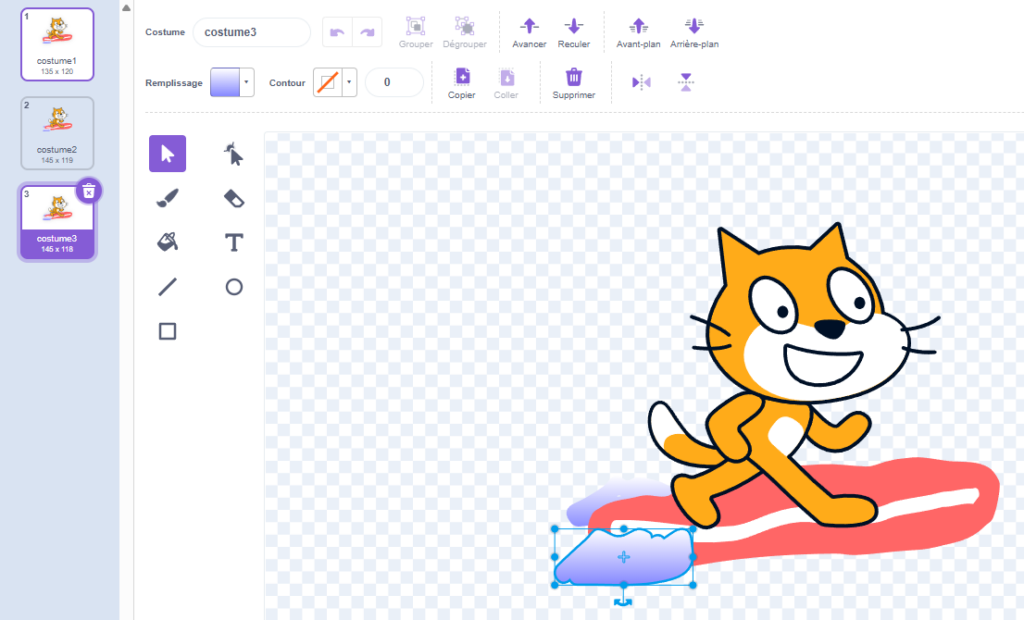
Task: Bring shape forward with Avancer
Action: [529, 33]
